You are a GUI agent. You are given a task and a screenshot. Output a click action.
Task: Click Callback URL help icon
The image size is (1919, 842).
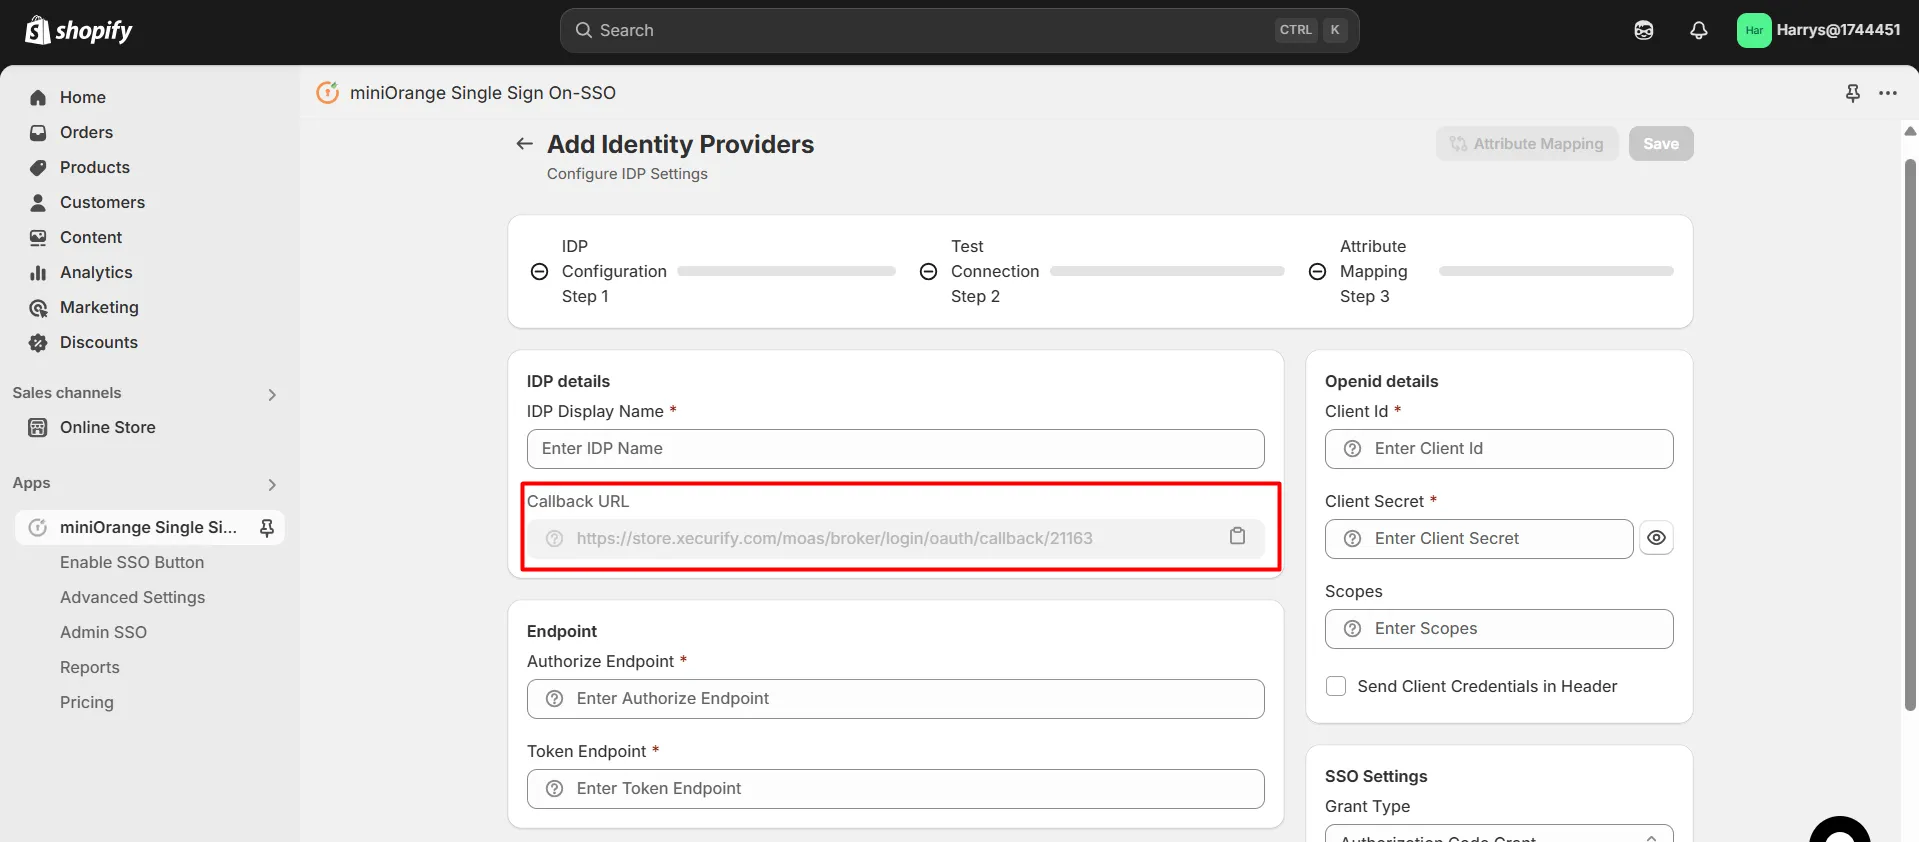point(555,539)
